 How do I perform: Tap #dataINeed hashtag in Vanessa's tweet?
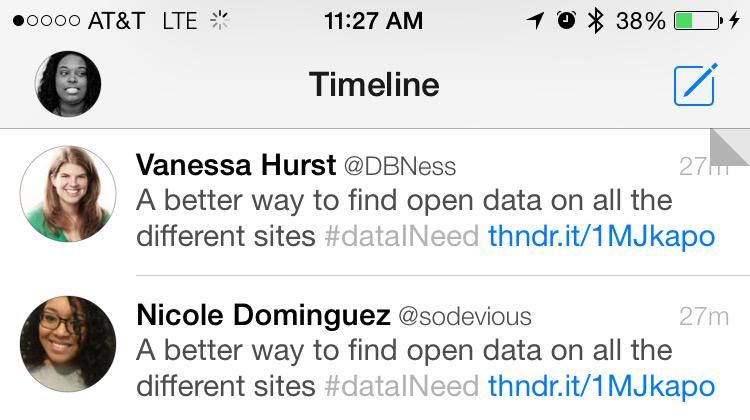tap(401, 236)
